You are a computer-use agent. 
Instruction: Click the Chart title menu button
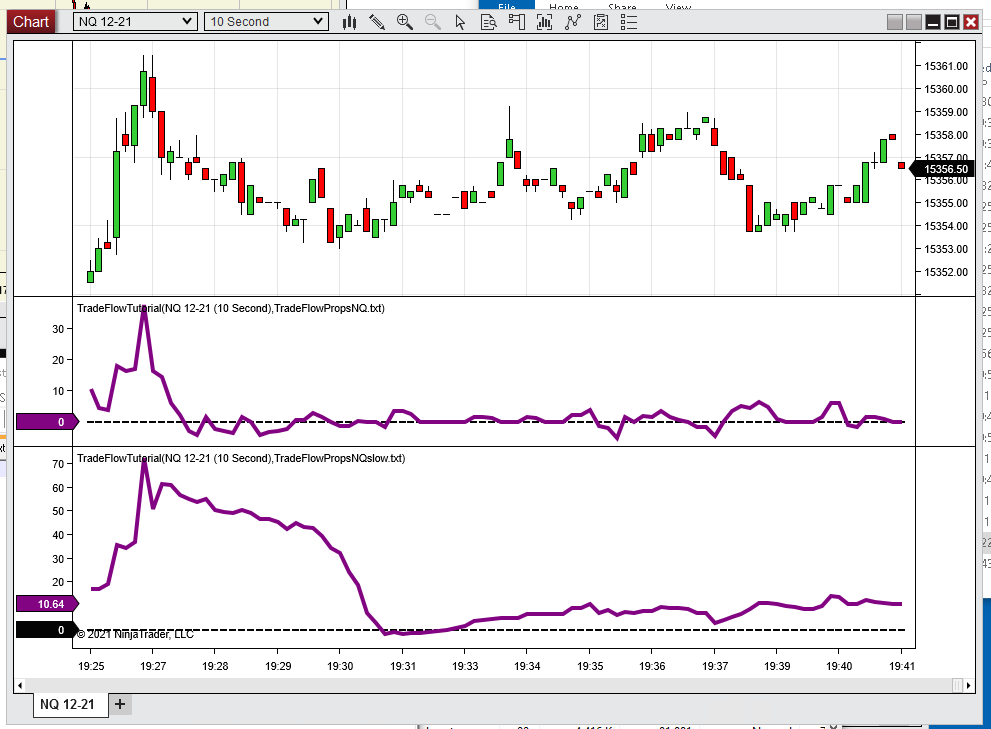click(31, 21)
